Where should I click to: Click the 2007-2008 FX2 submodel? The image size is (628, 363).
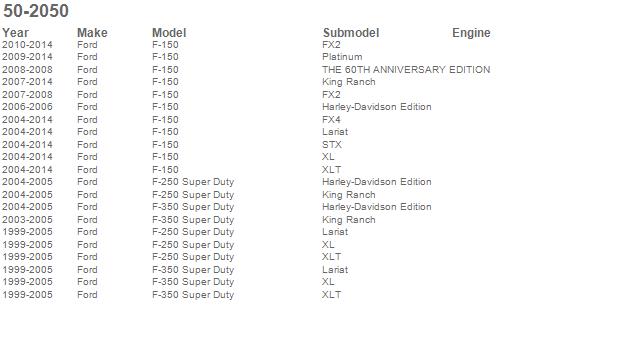click(x=331, y=95)
